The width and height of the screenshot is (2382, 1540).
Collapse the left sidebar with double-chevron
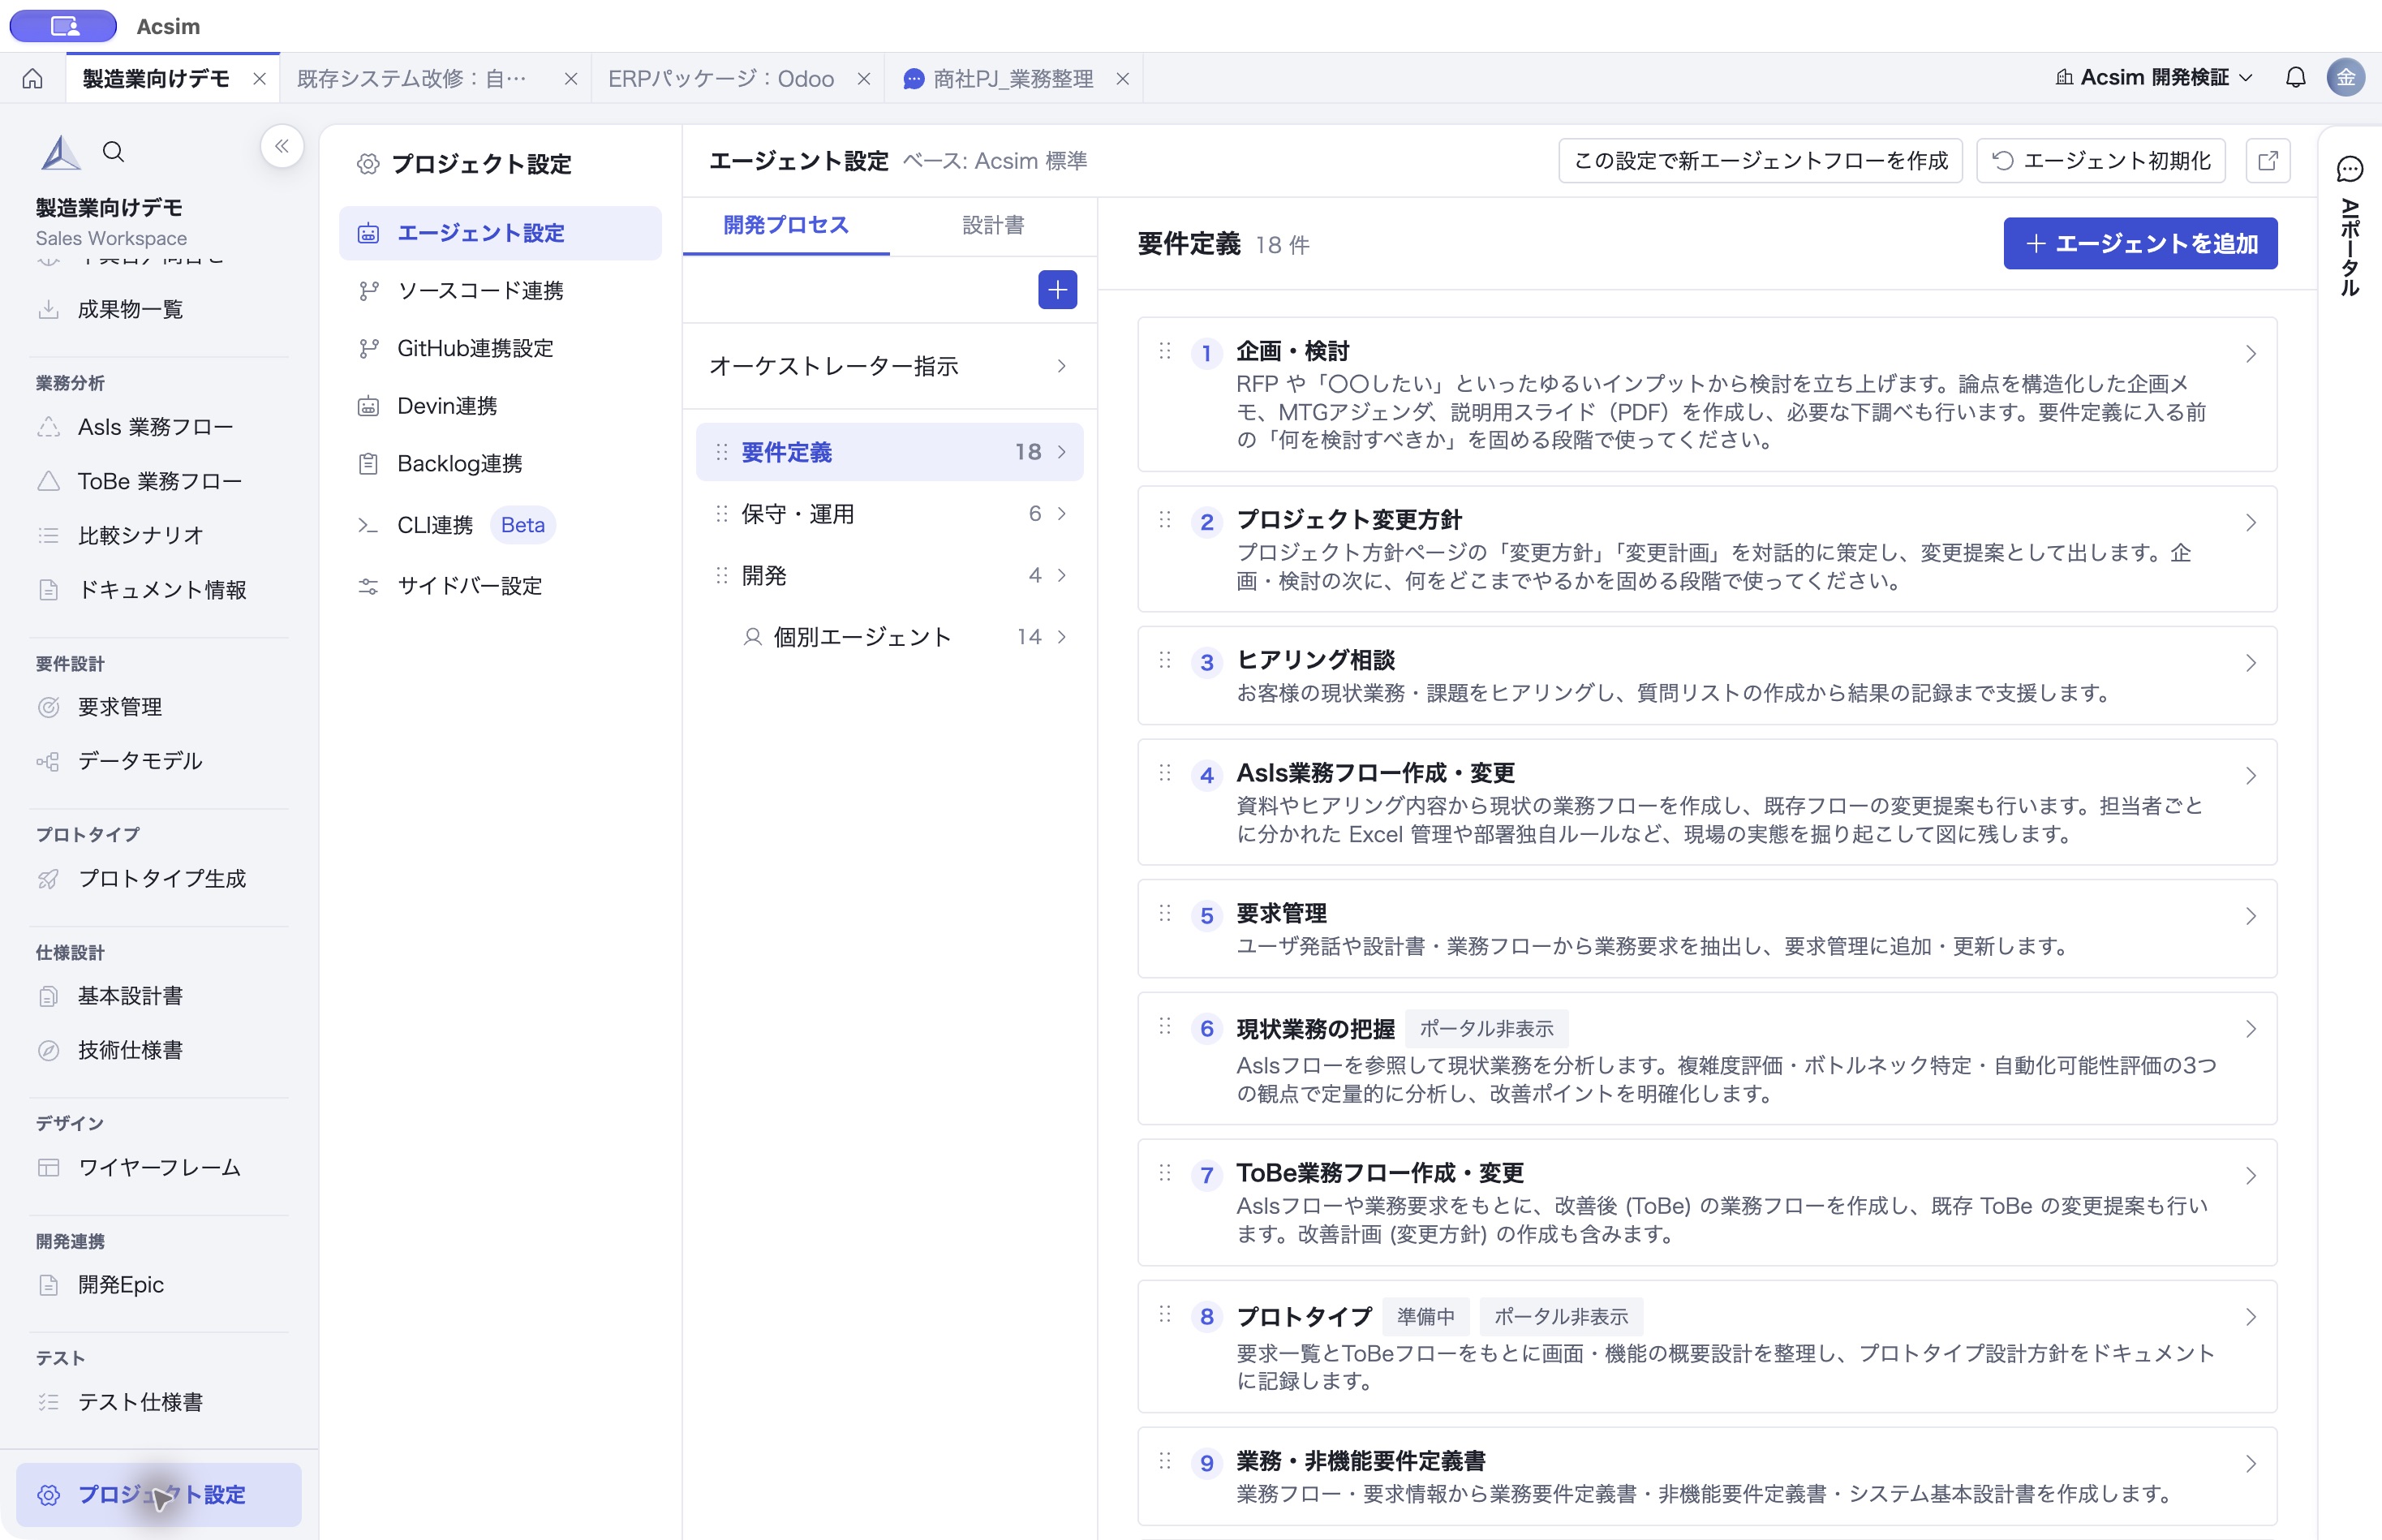282,146
